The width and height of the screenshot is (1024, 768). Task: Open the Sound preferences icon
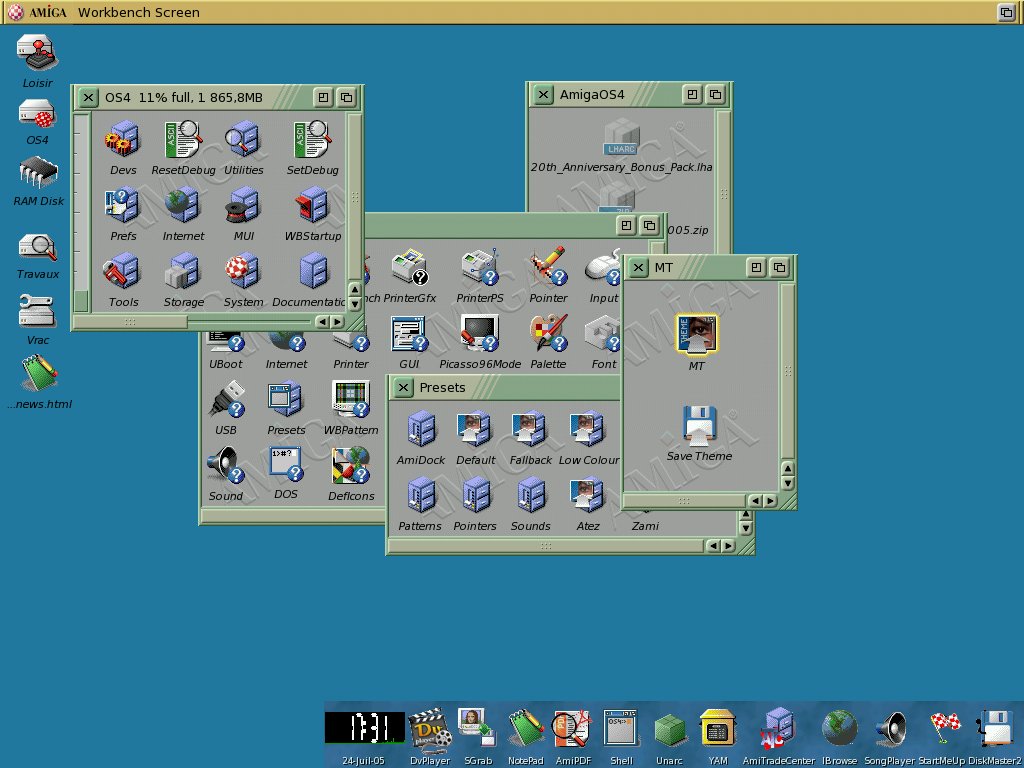(x=225, y=466)
